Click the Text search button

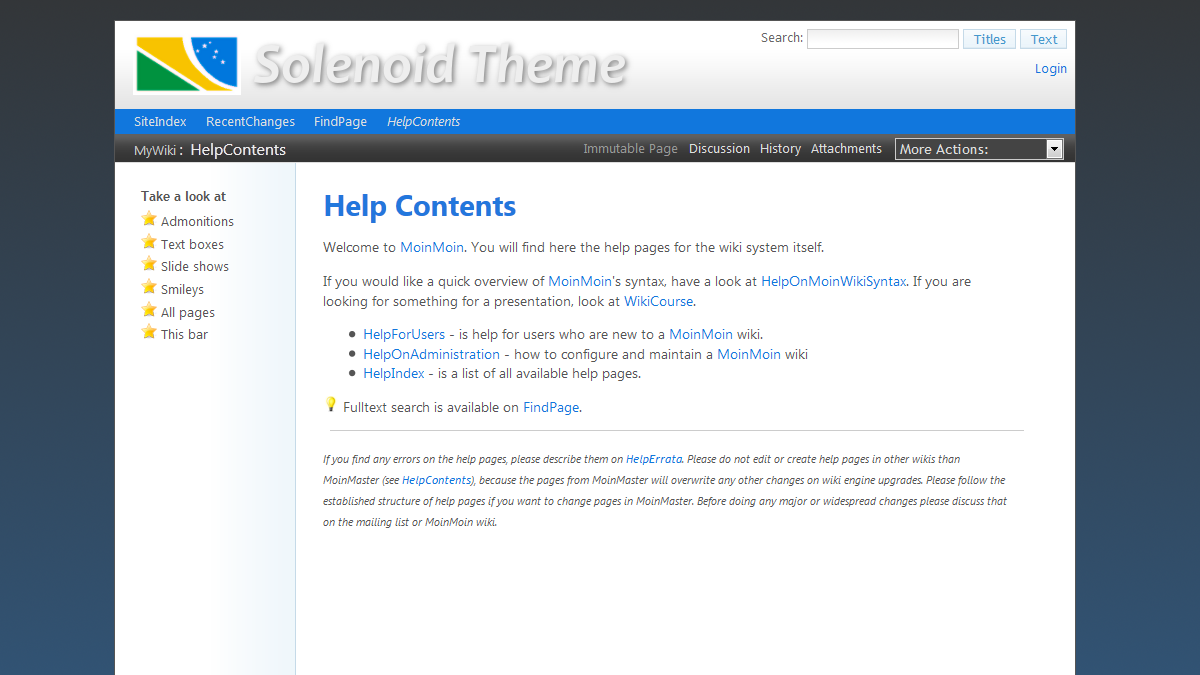click(1043, 39)
